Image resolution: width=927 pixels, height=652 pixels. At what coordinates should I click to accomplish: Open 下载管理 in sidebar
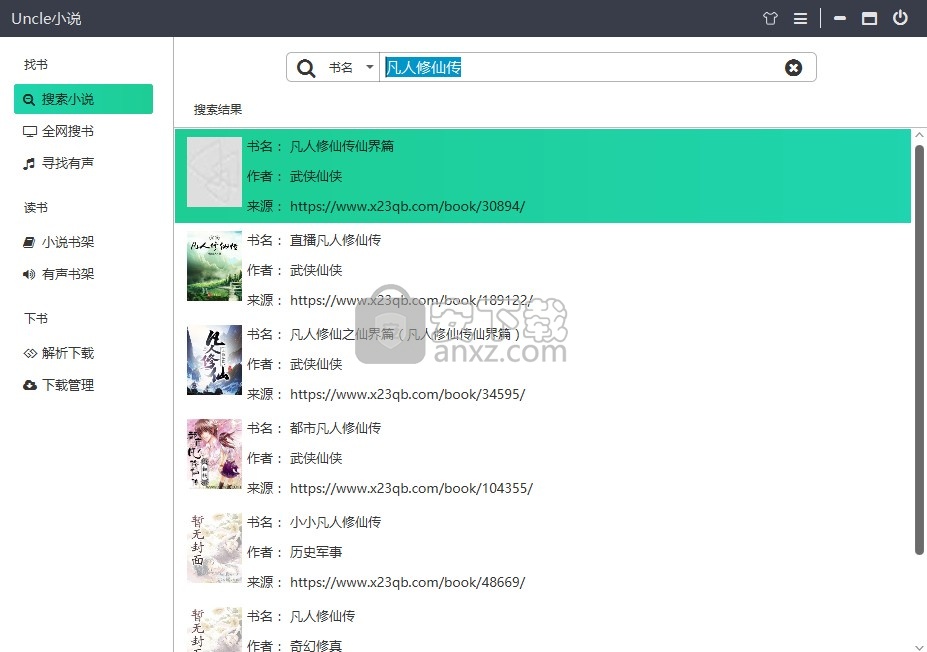[x=83, y=385]
